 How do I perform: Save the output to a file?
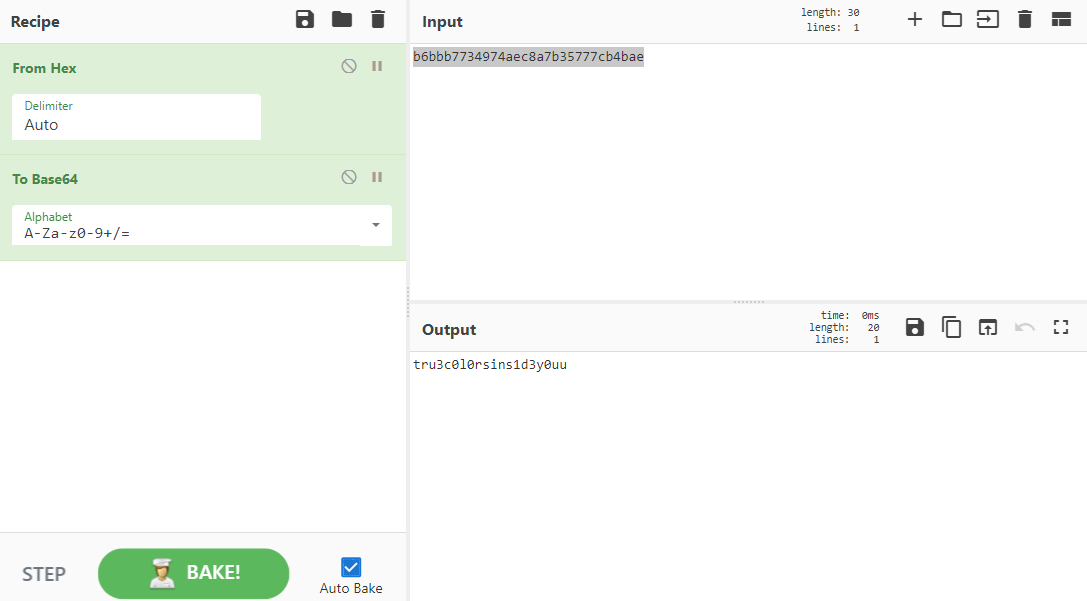914,327
